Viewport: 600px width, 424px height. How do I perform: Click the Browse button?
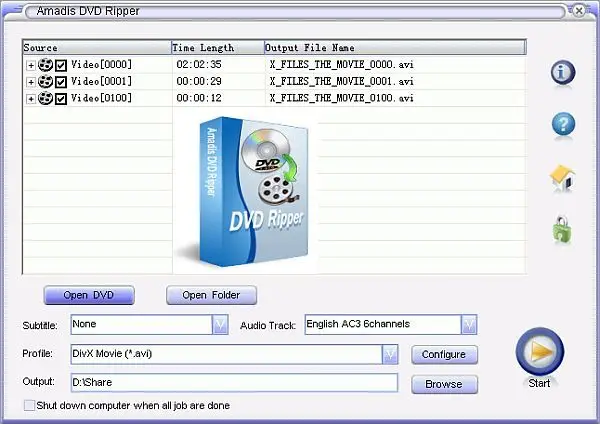click(x=444, y=384)
